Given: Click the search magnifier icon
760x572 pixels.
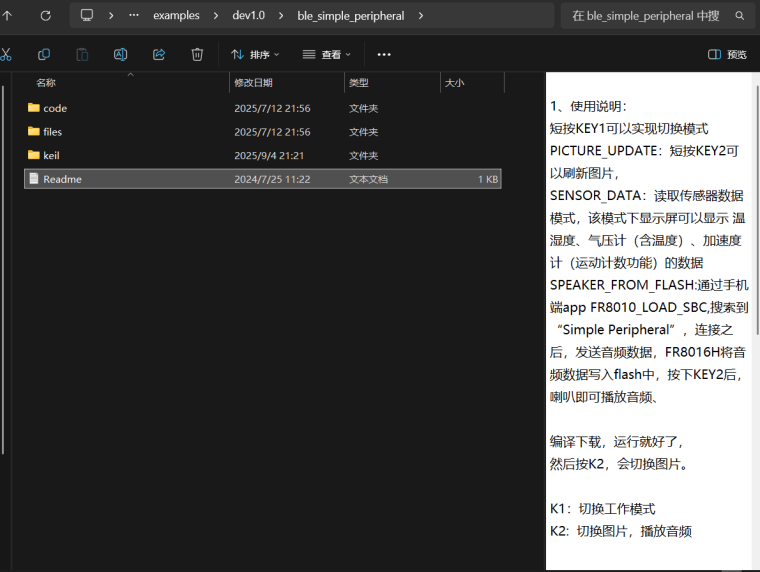Looking at the screenshot, I should tap(740, 16).
